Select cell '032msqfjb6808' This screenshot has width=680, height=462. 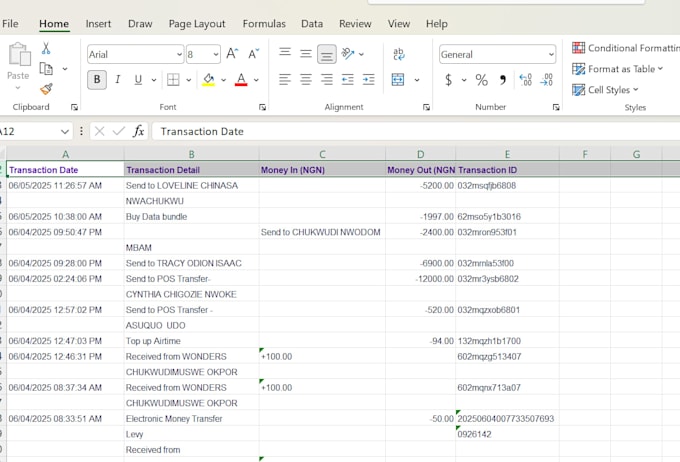(x=507, y=186)
